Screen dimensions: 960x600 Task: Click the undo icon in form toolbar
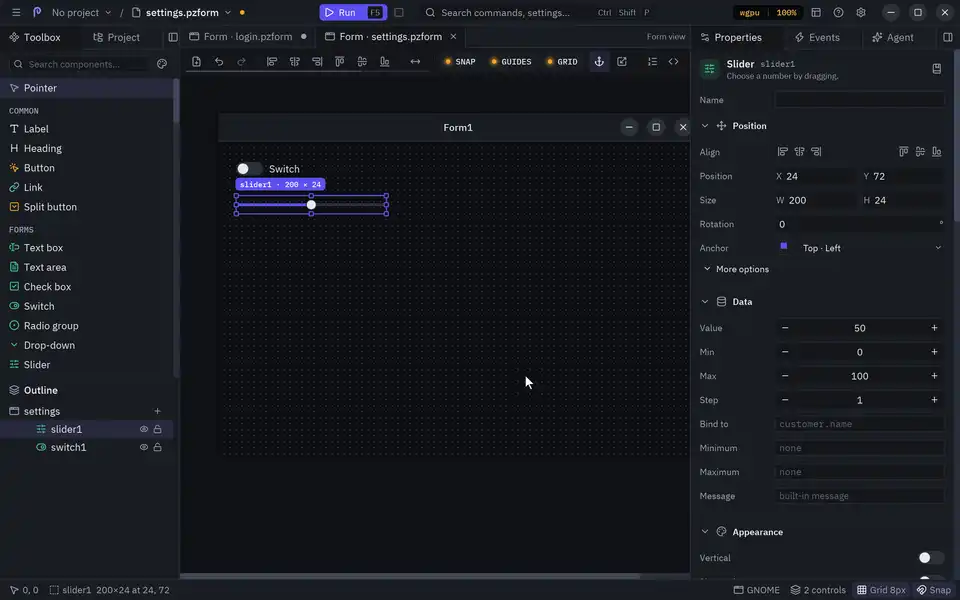[219, 61]
